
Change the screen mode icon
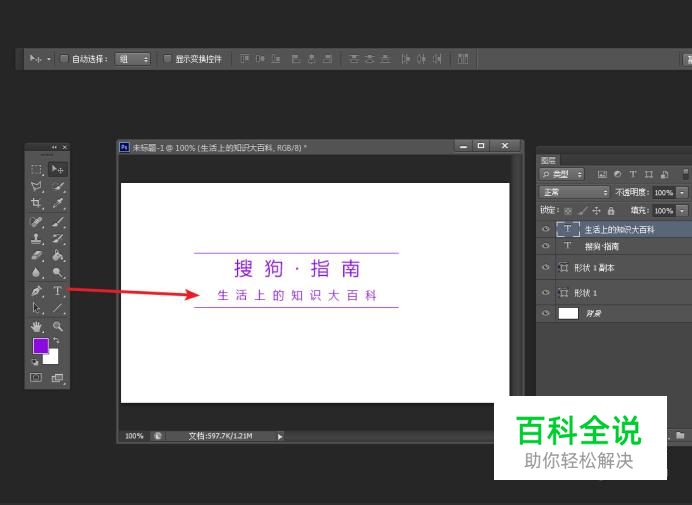(x=57, y=378)
